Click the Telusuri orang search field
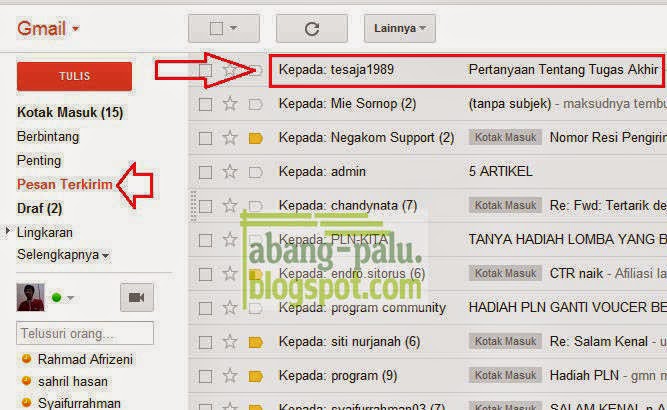 pyautogui.click(x=85, y=333)
